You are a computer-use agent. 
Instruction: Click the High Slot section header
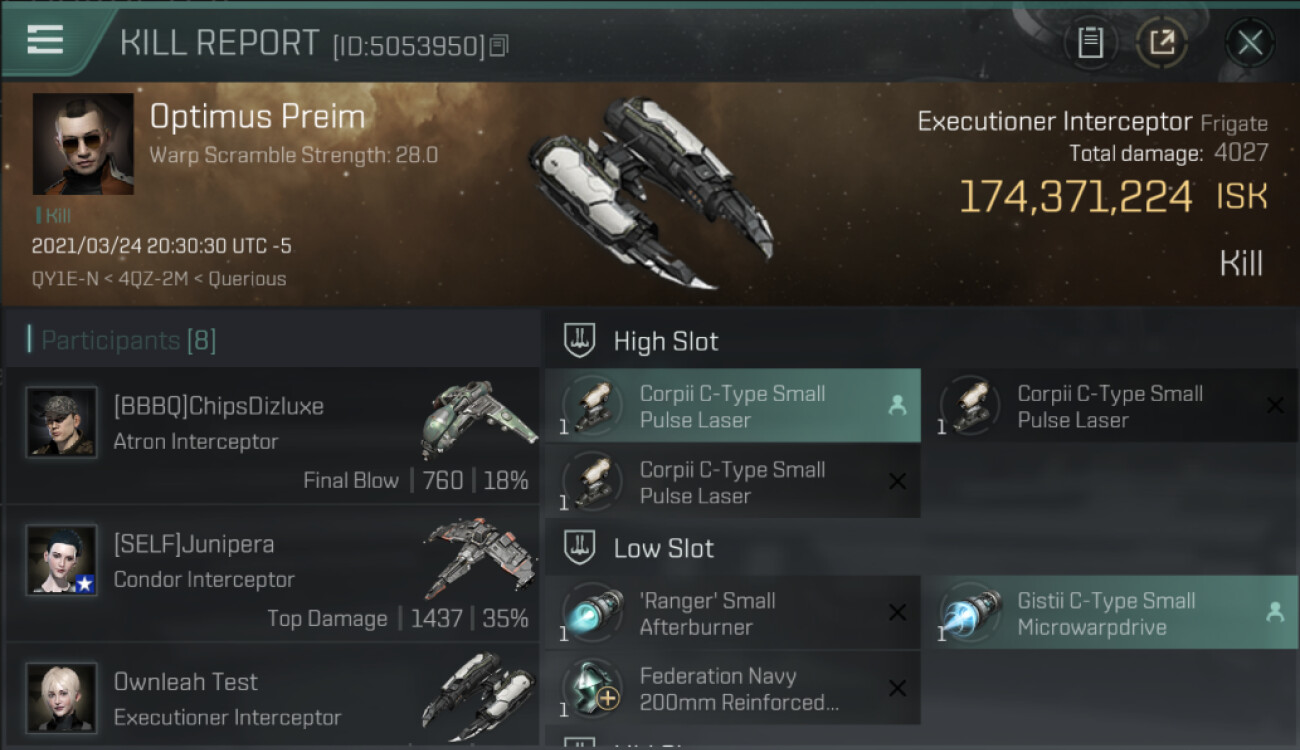point(665,341)
